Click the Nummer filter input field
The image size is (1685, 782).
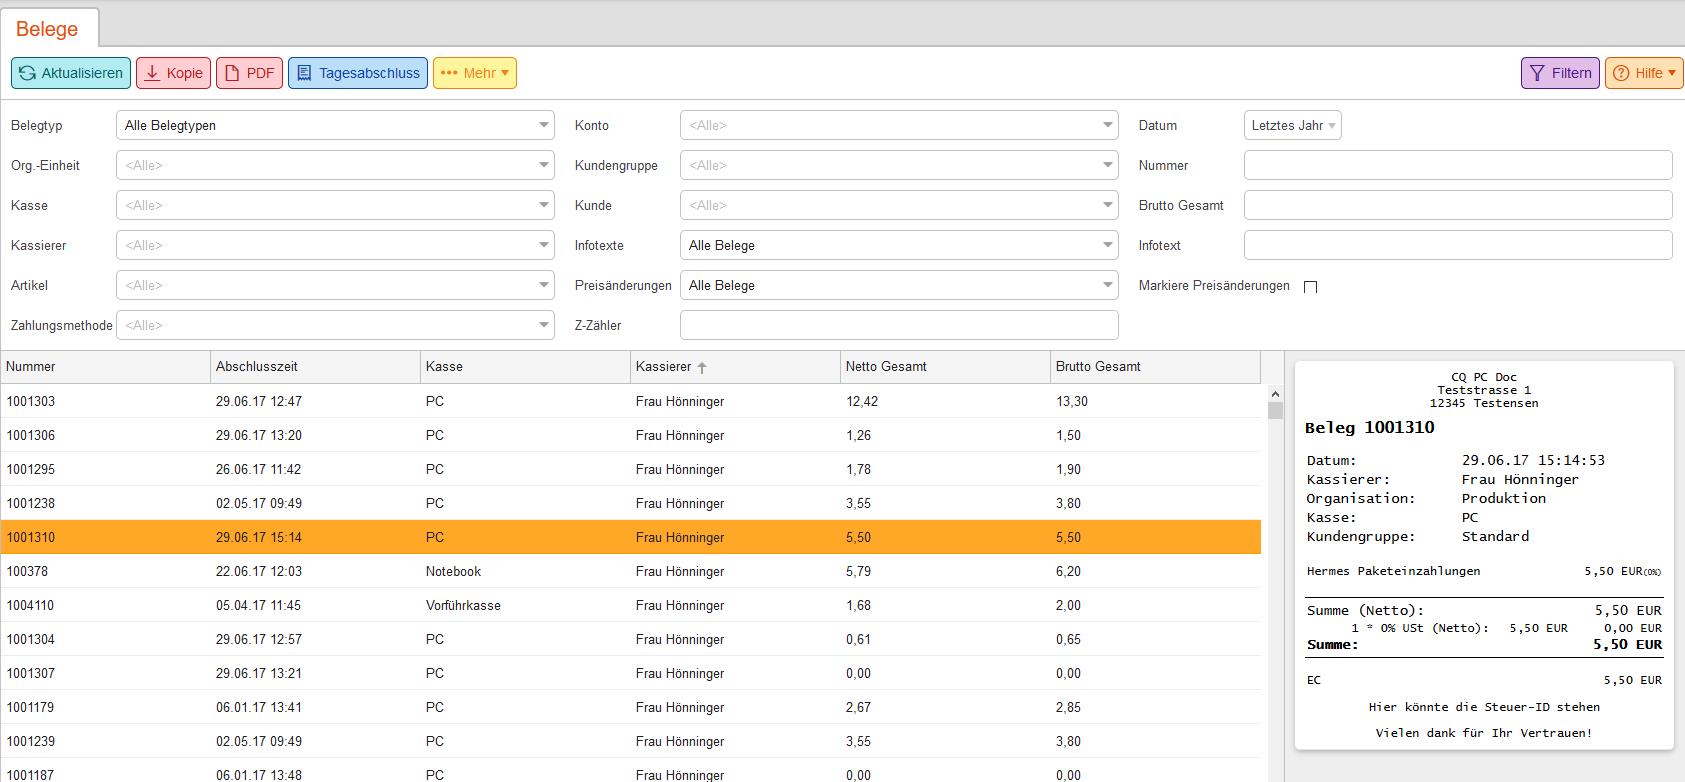click(1457, 165)
